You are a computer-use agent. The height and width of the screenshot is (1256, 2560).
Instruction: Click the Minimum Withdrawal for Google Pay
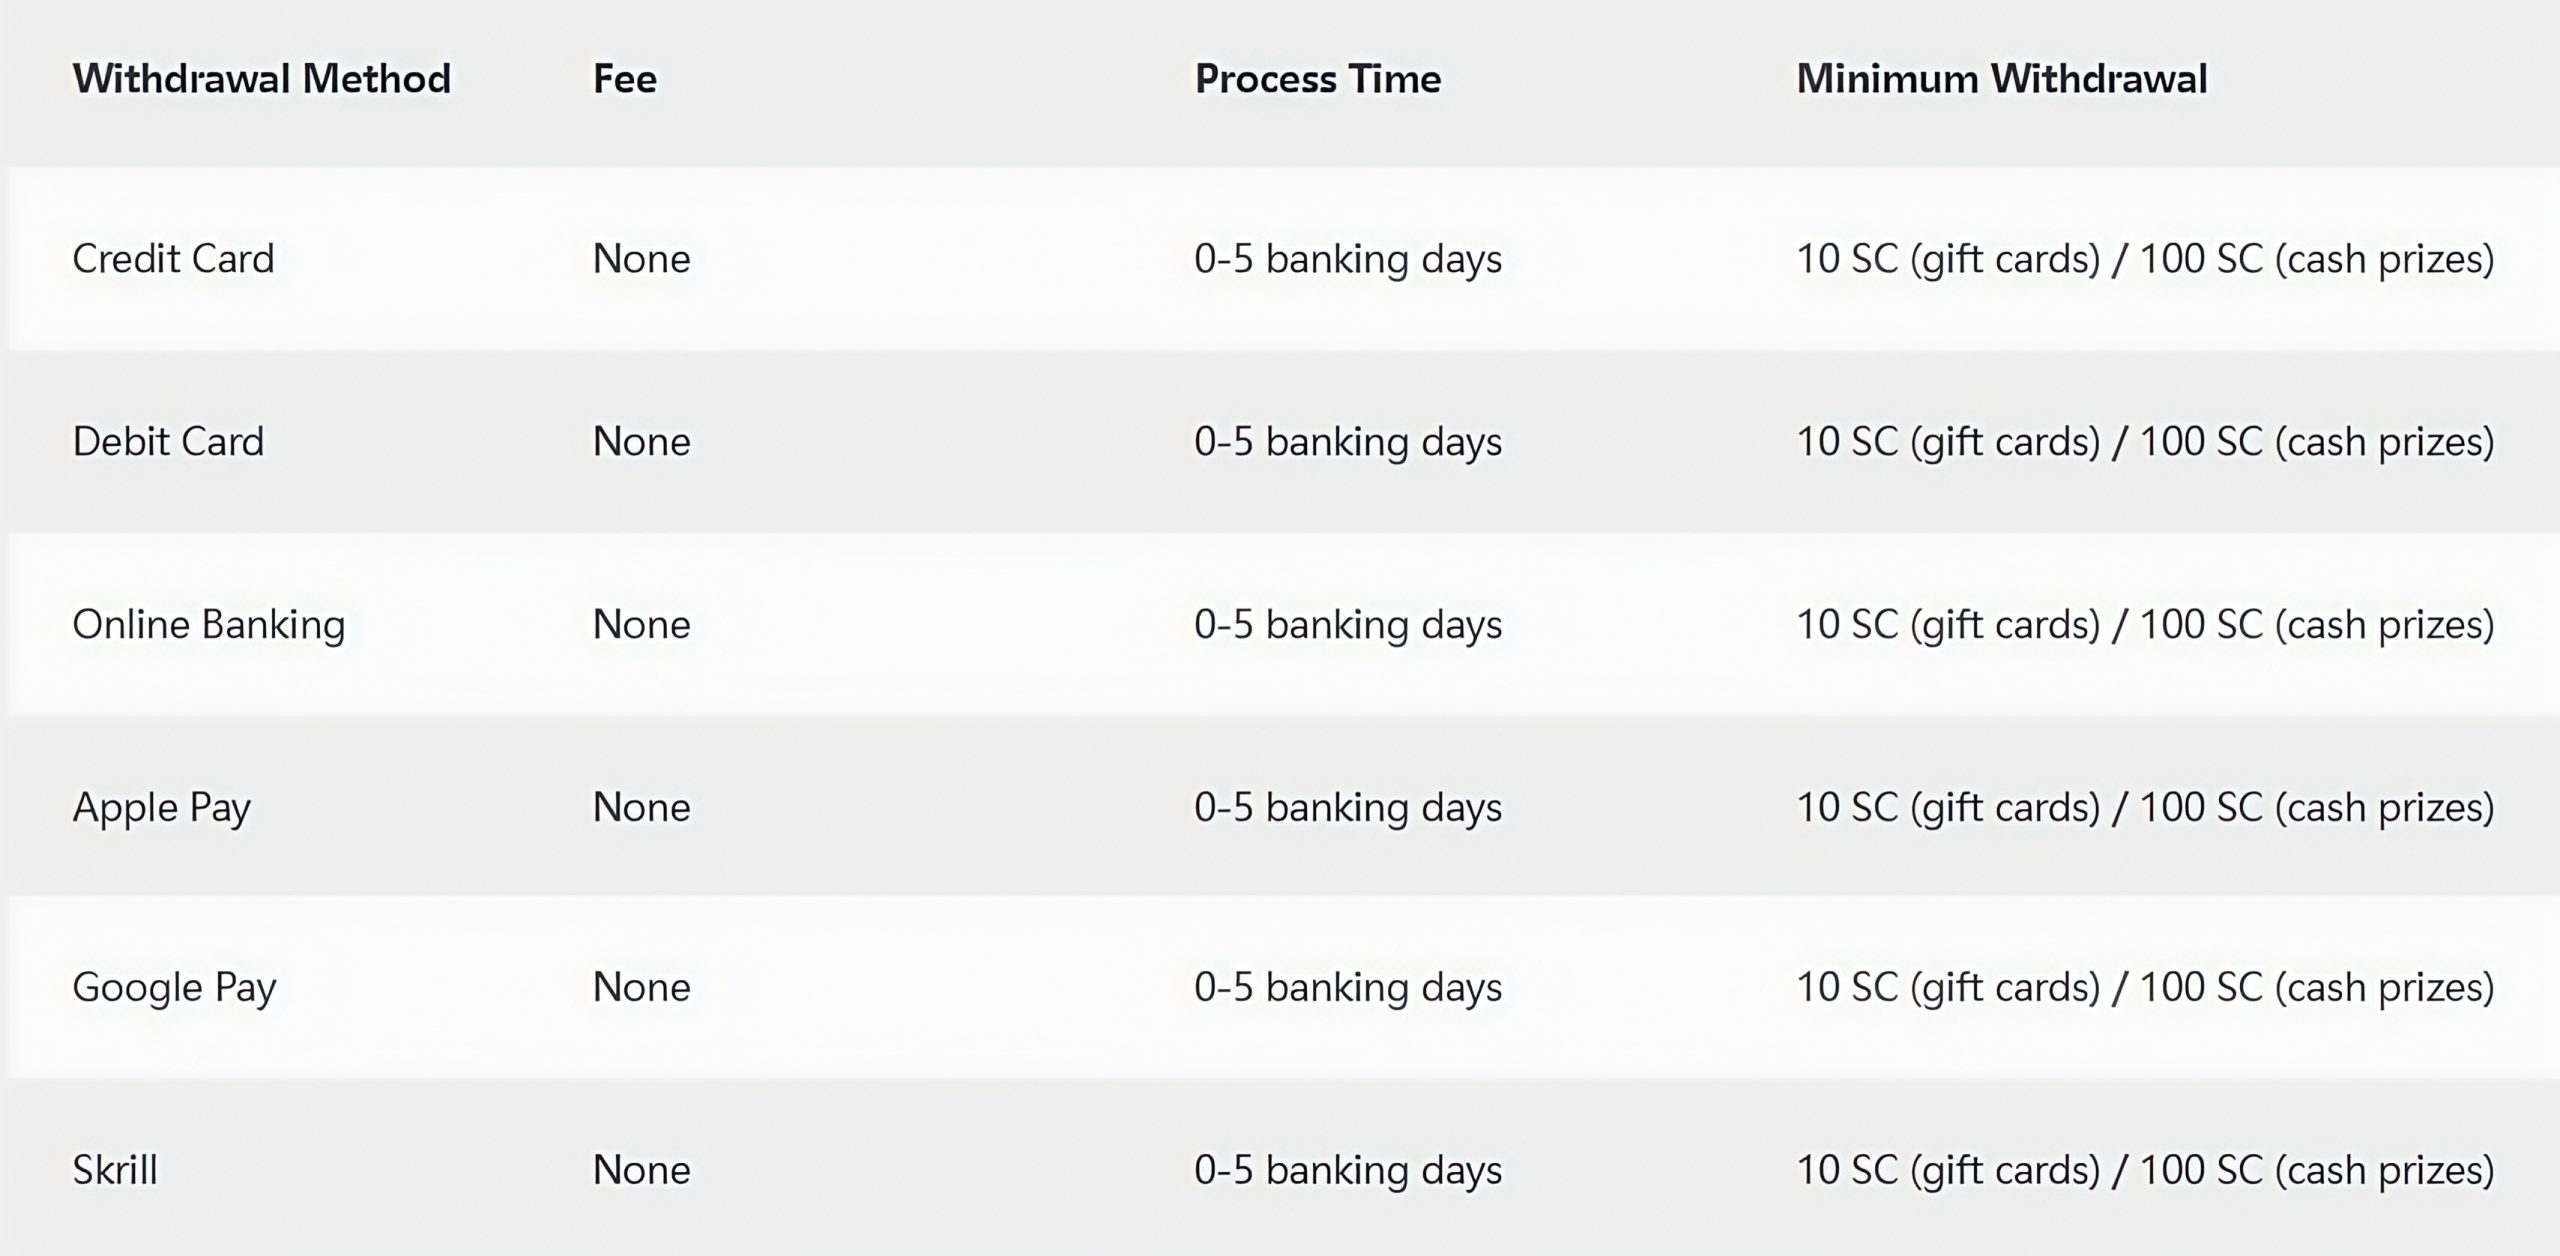2145,988
